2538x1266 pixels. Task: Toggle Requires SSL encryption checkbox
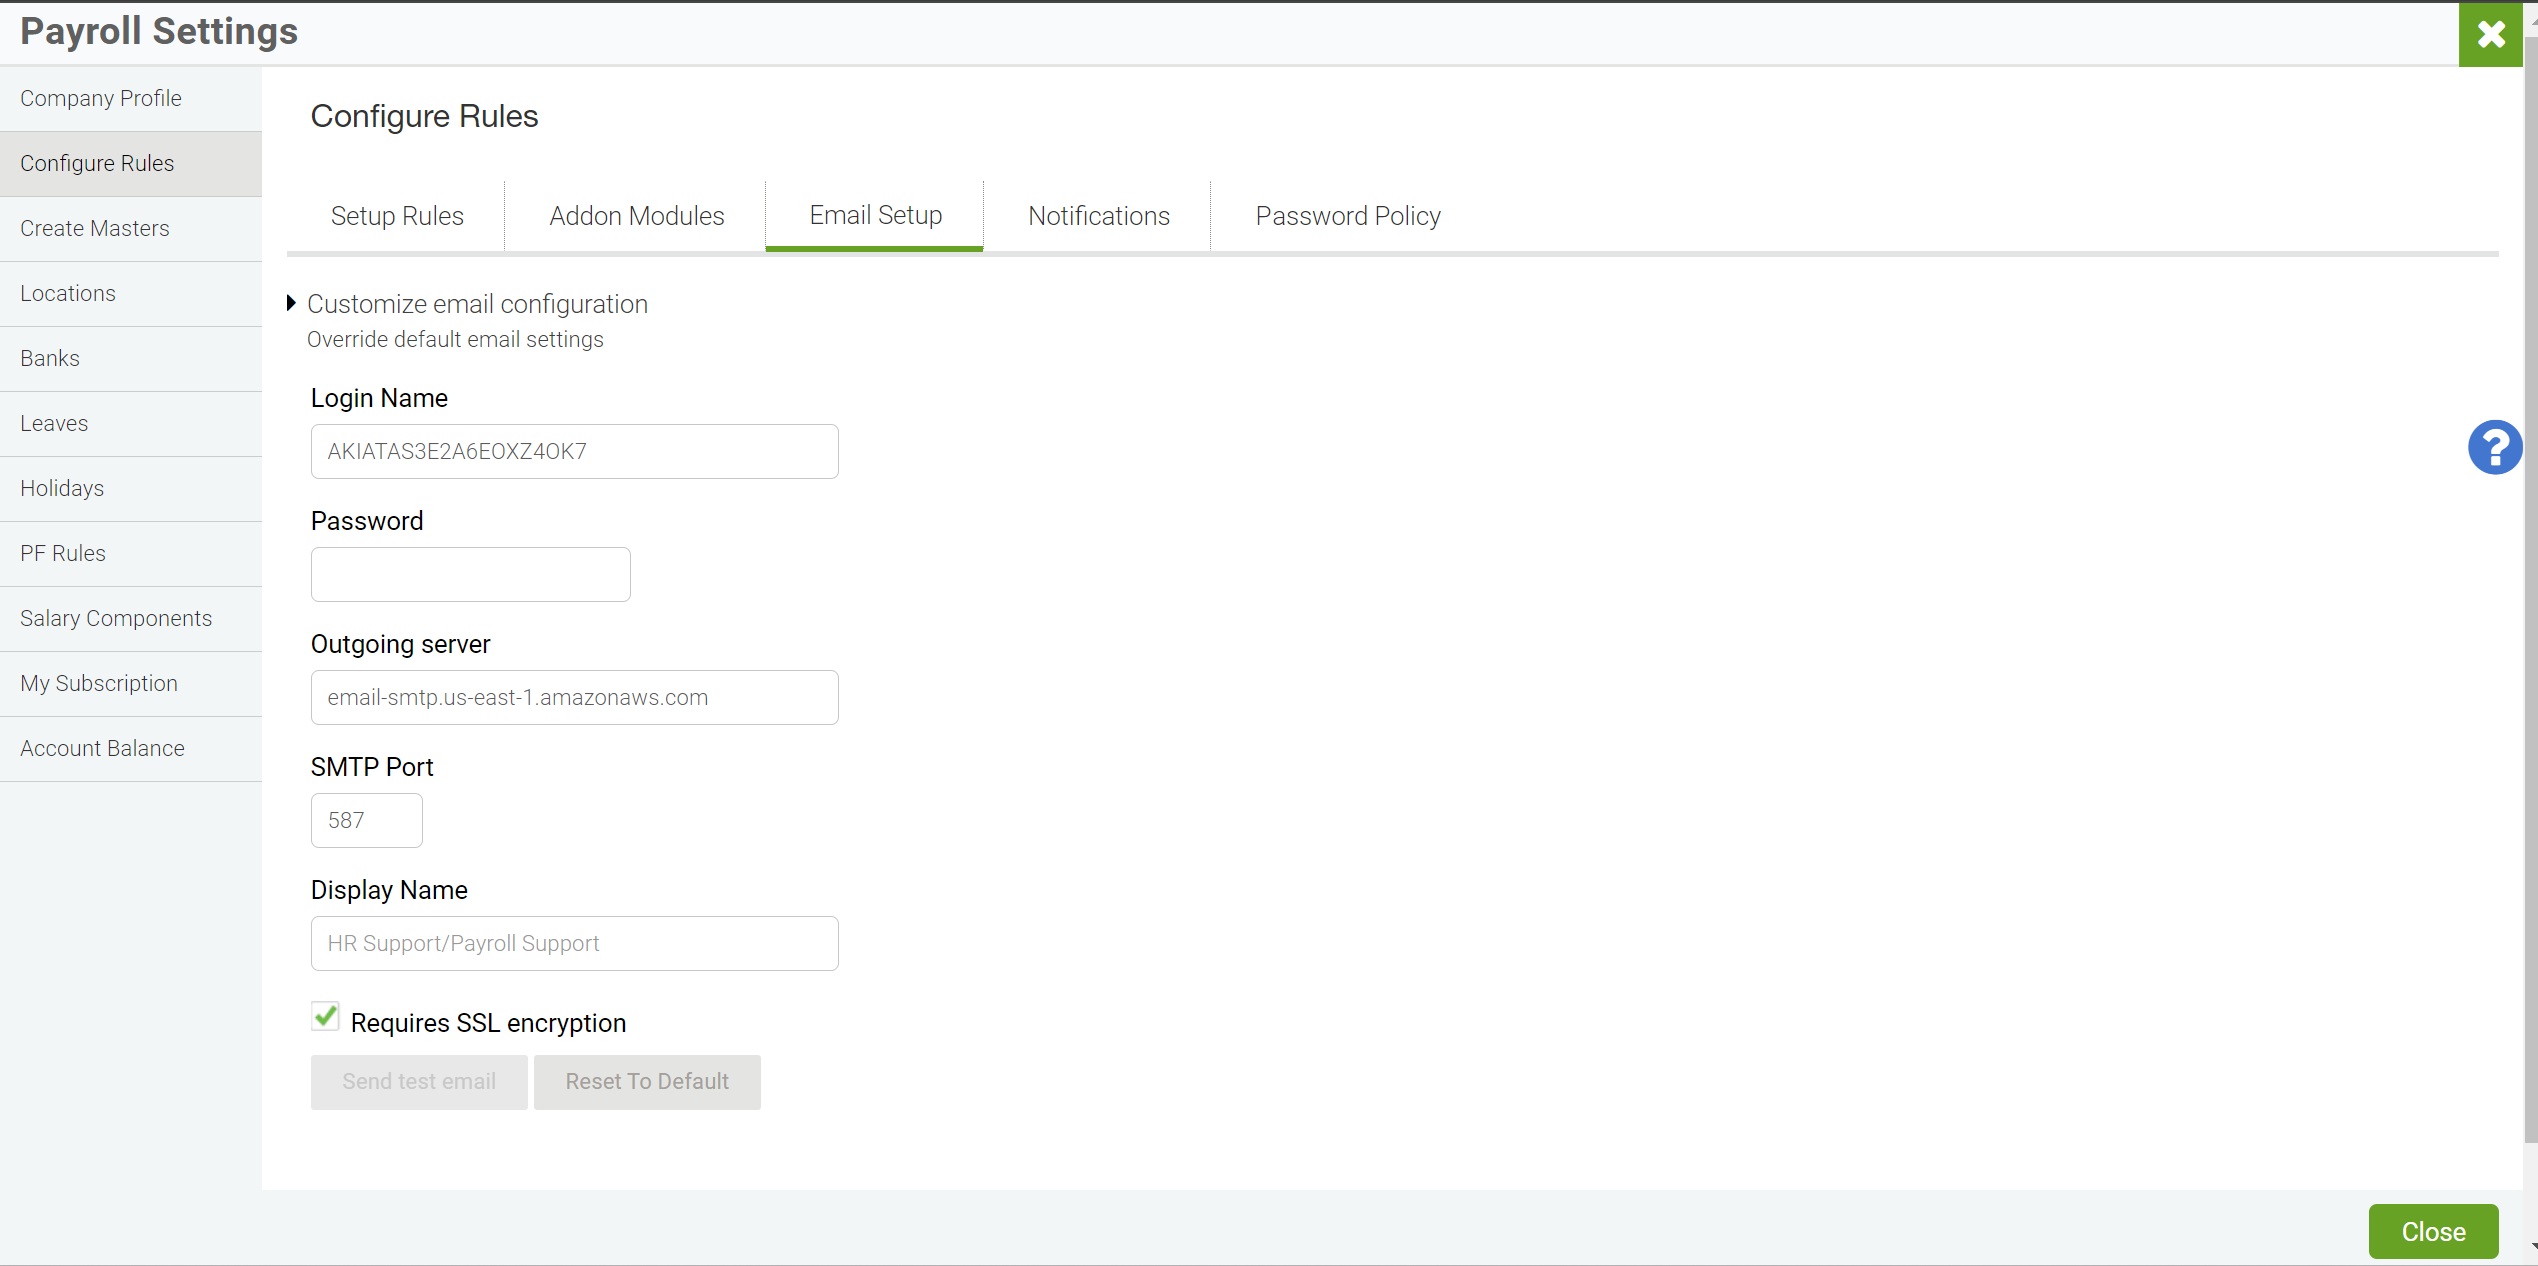325,1017
